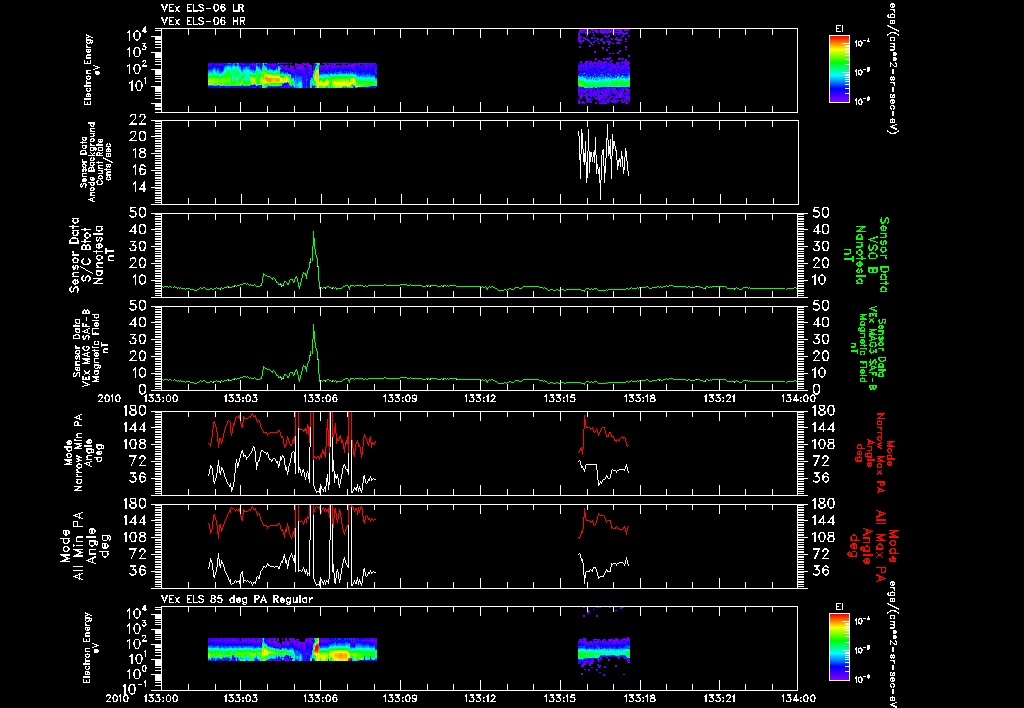Click the green spike peak in MAG SAF-B panel

pyautogui.click(x=313, y=325)
